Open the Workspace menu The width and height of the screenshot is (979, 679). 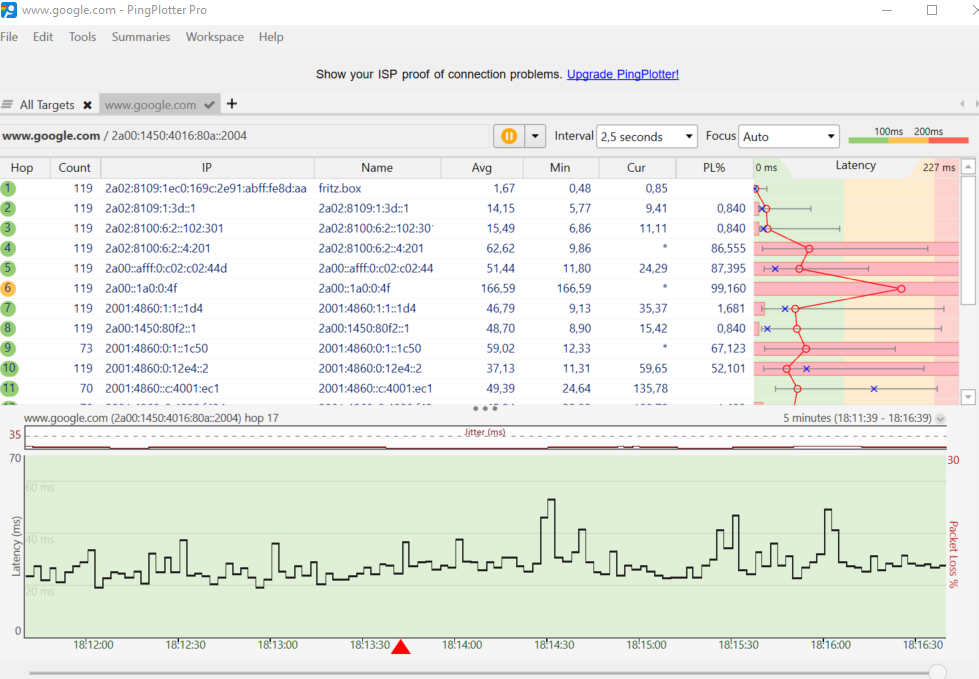click(x=215, y=37)
